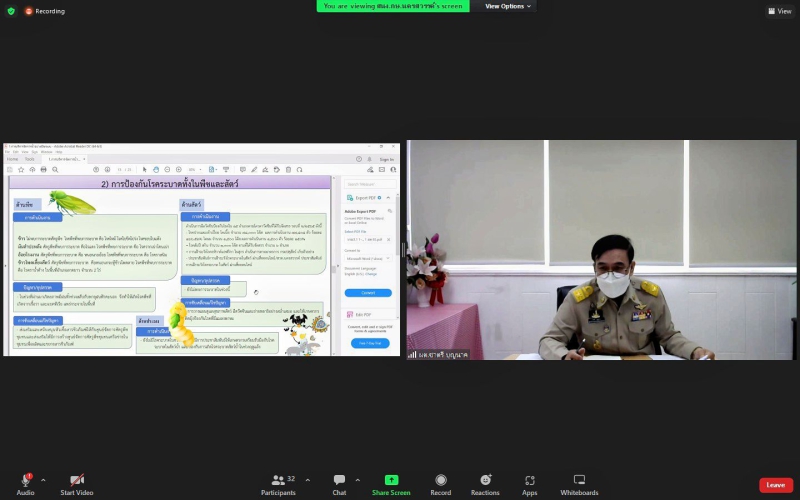Screen dimensions: 800x500
Task: Click Change document language link
Action: click(371, 274)
